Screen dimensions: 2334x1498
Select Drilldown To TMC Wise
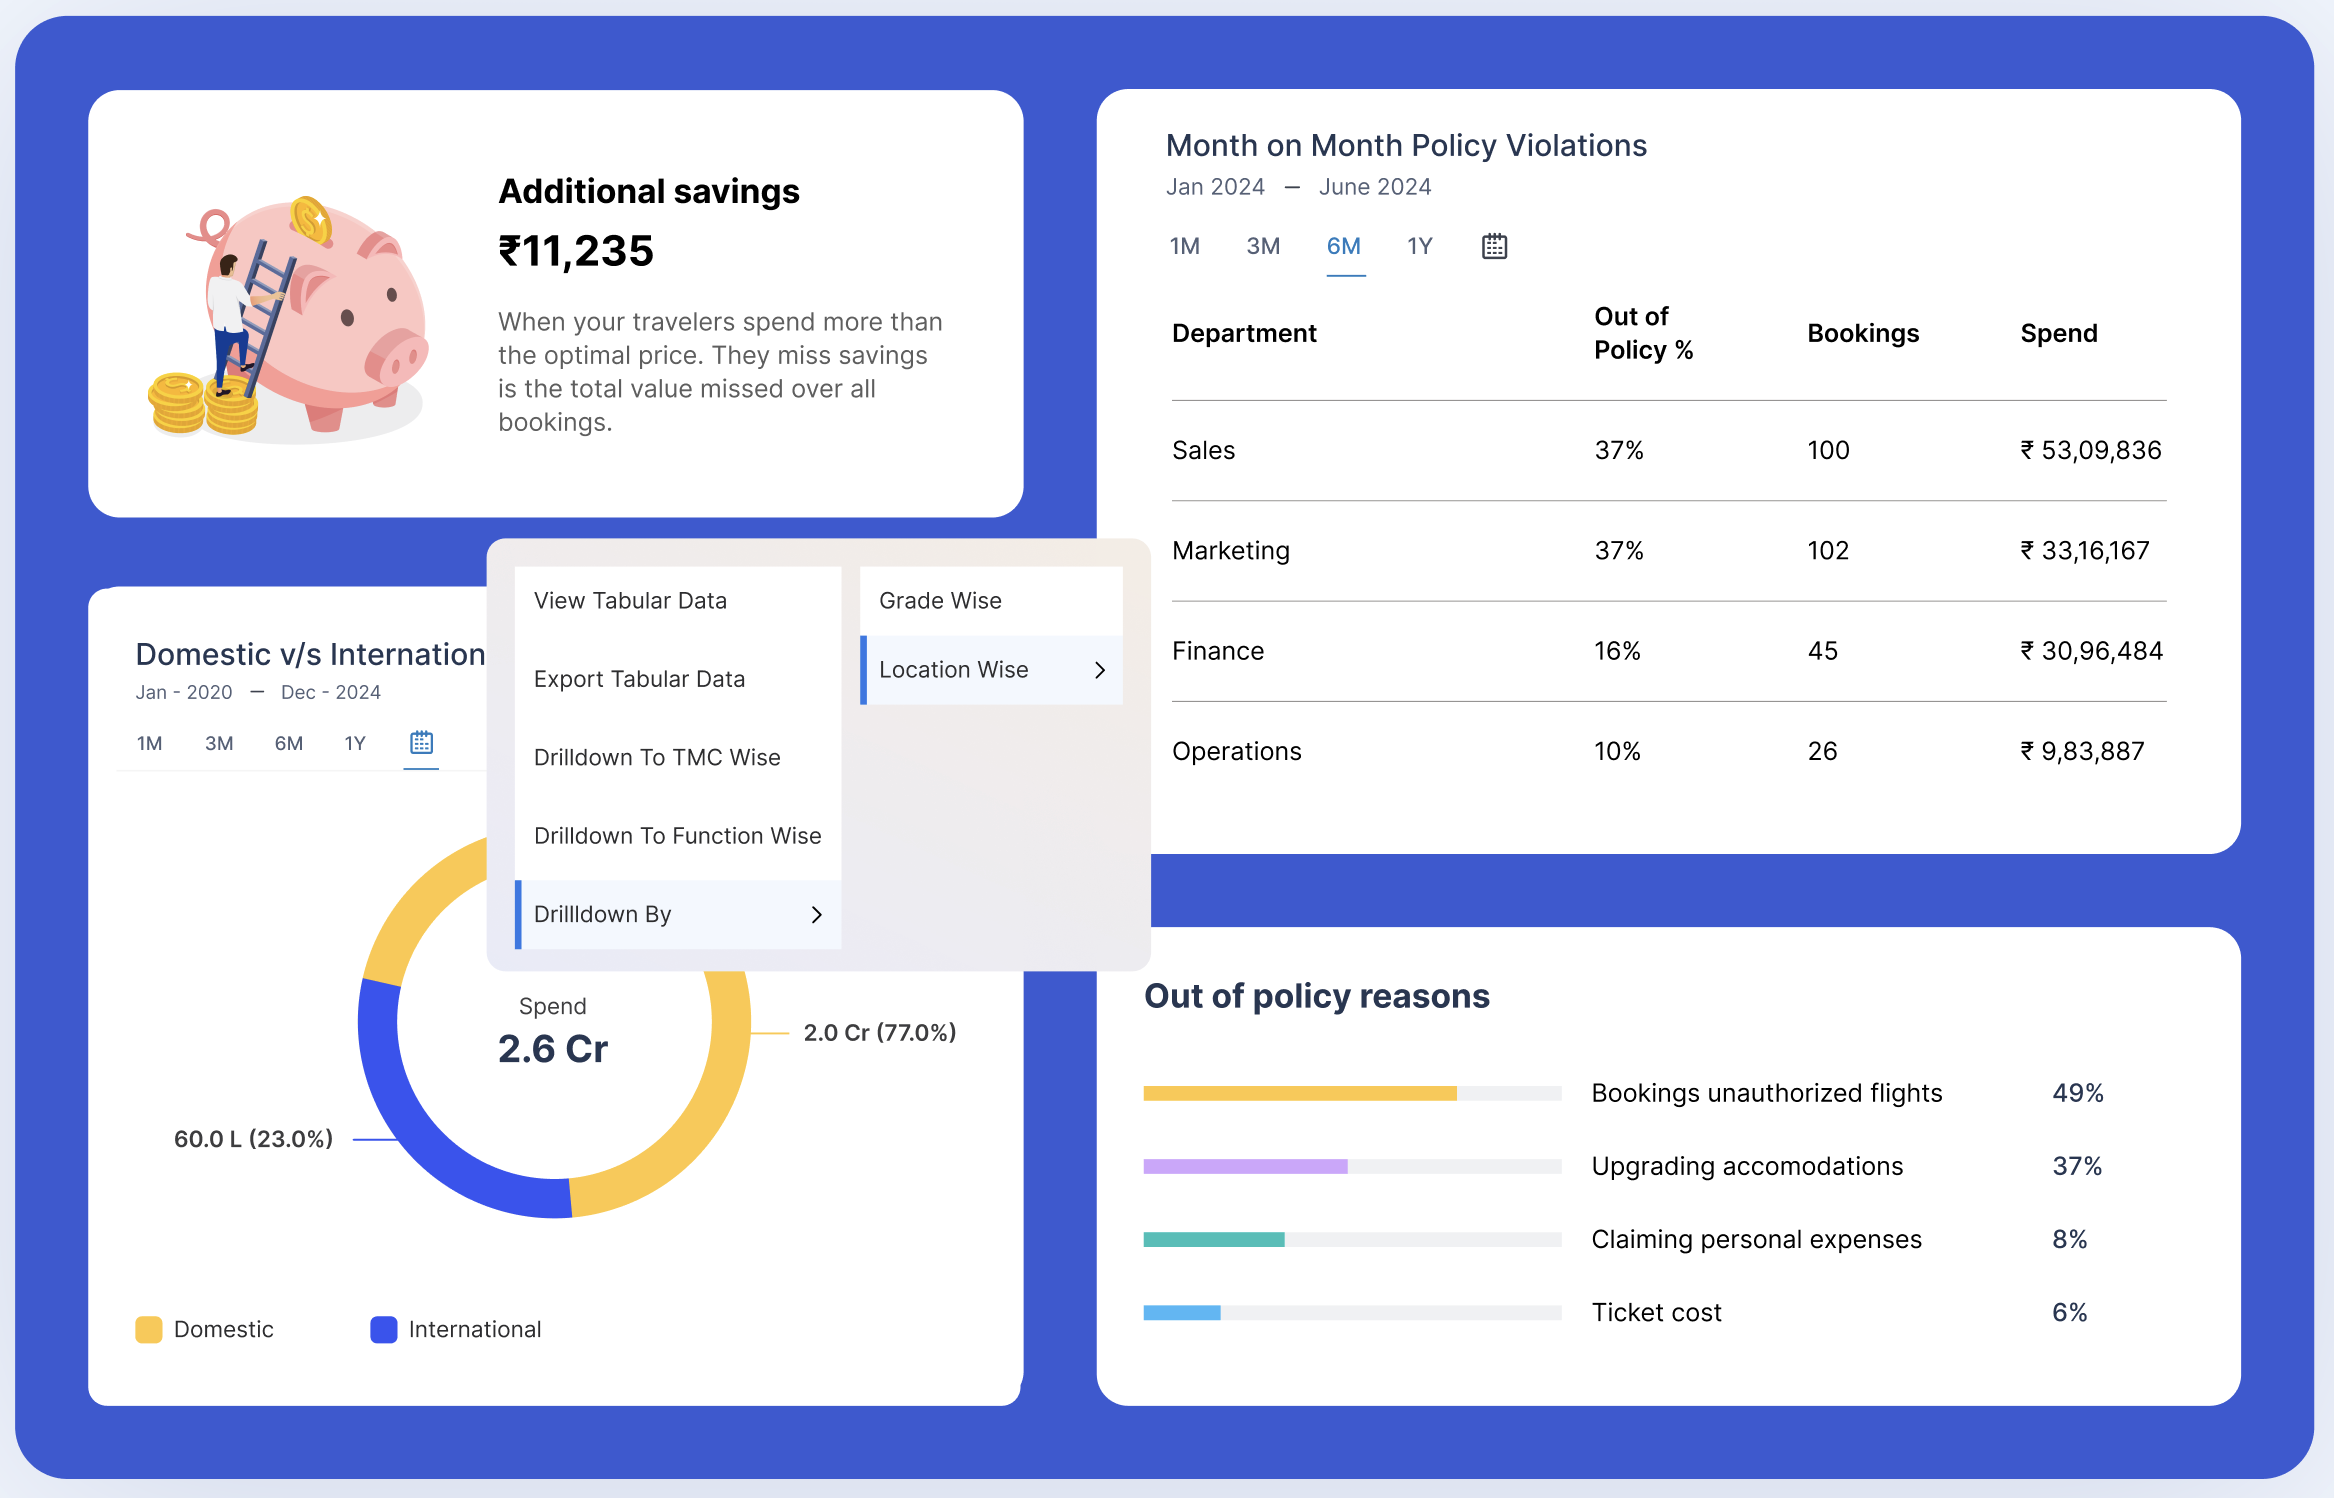pos(657,757)
